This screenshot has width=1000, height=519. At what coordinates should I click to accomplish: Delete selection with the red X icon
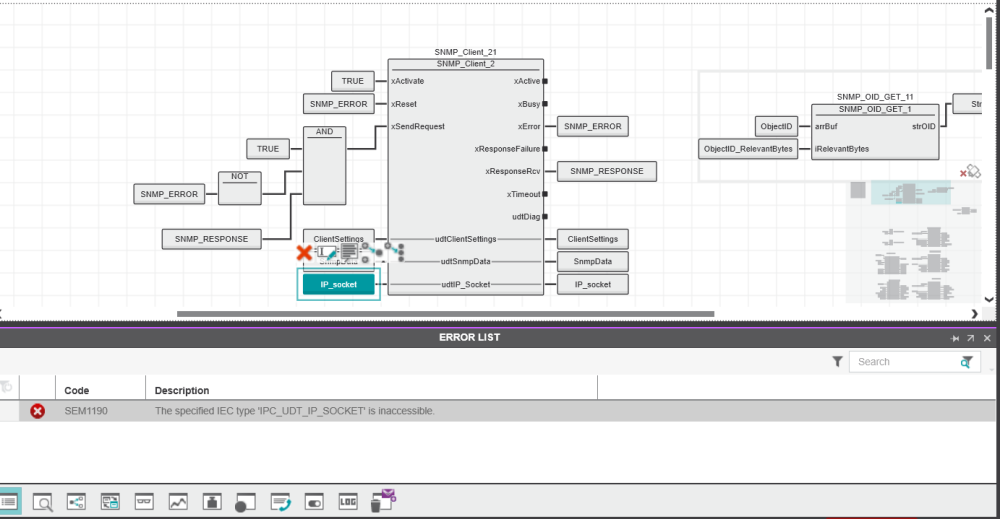[x=304, y=253]
